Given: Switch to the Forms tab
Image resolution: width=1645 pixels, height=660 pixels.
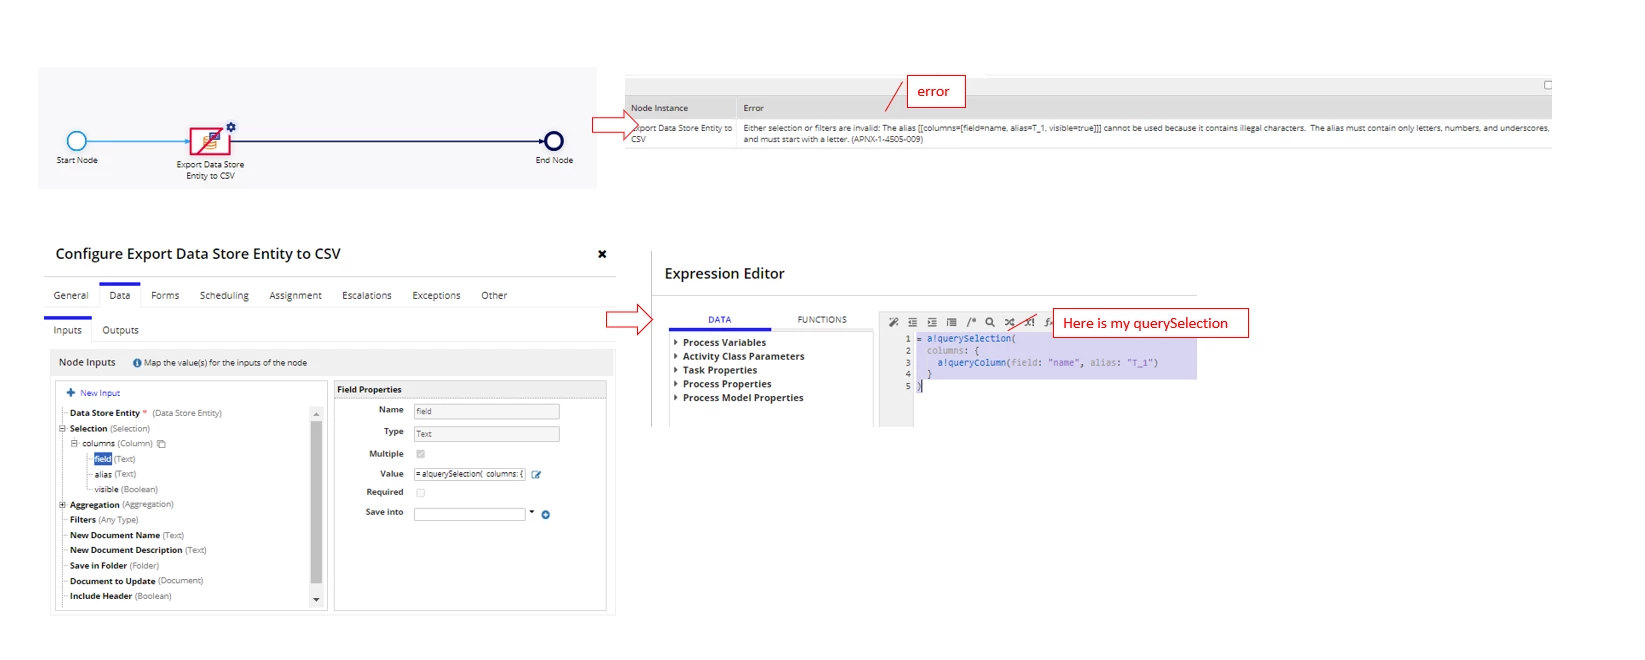Looking at the screenshot, I should (165, 296).
